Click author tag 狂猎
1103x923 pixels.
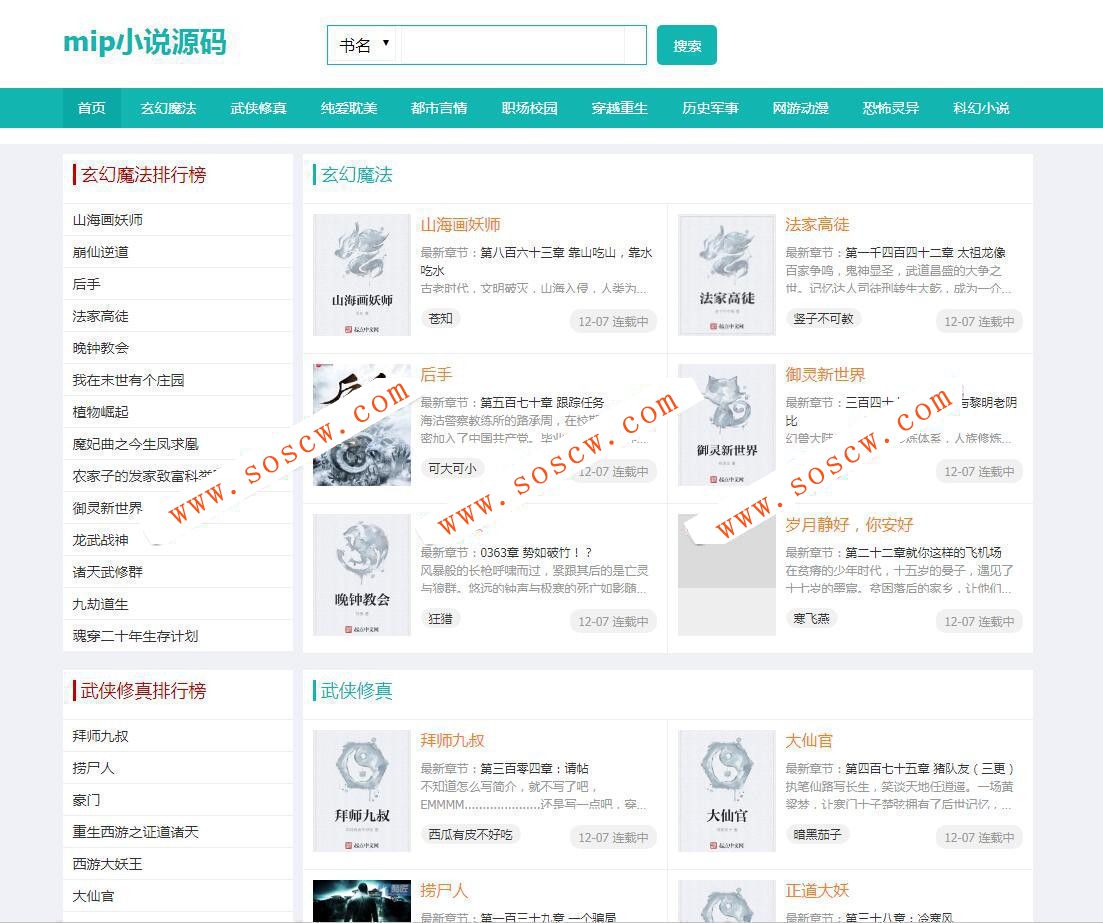tap(440, 619)
